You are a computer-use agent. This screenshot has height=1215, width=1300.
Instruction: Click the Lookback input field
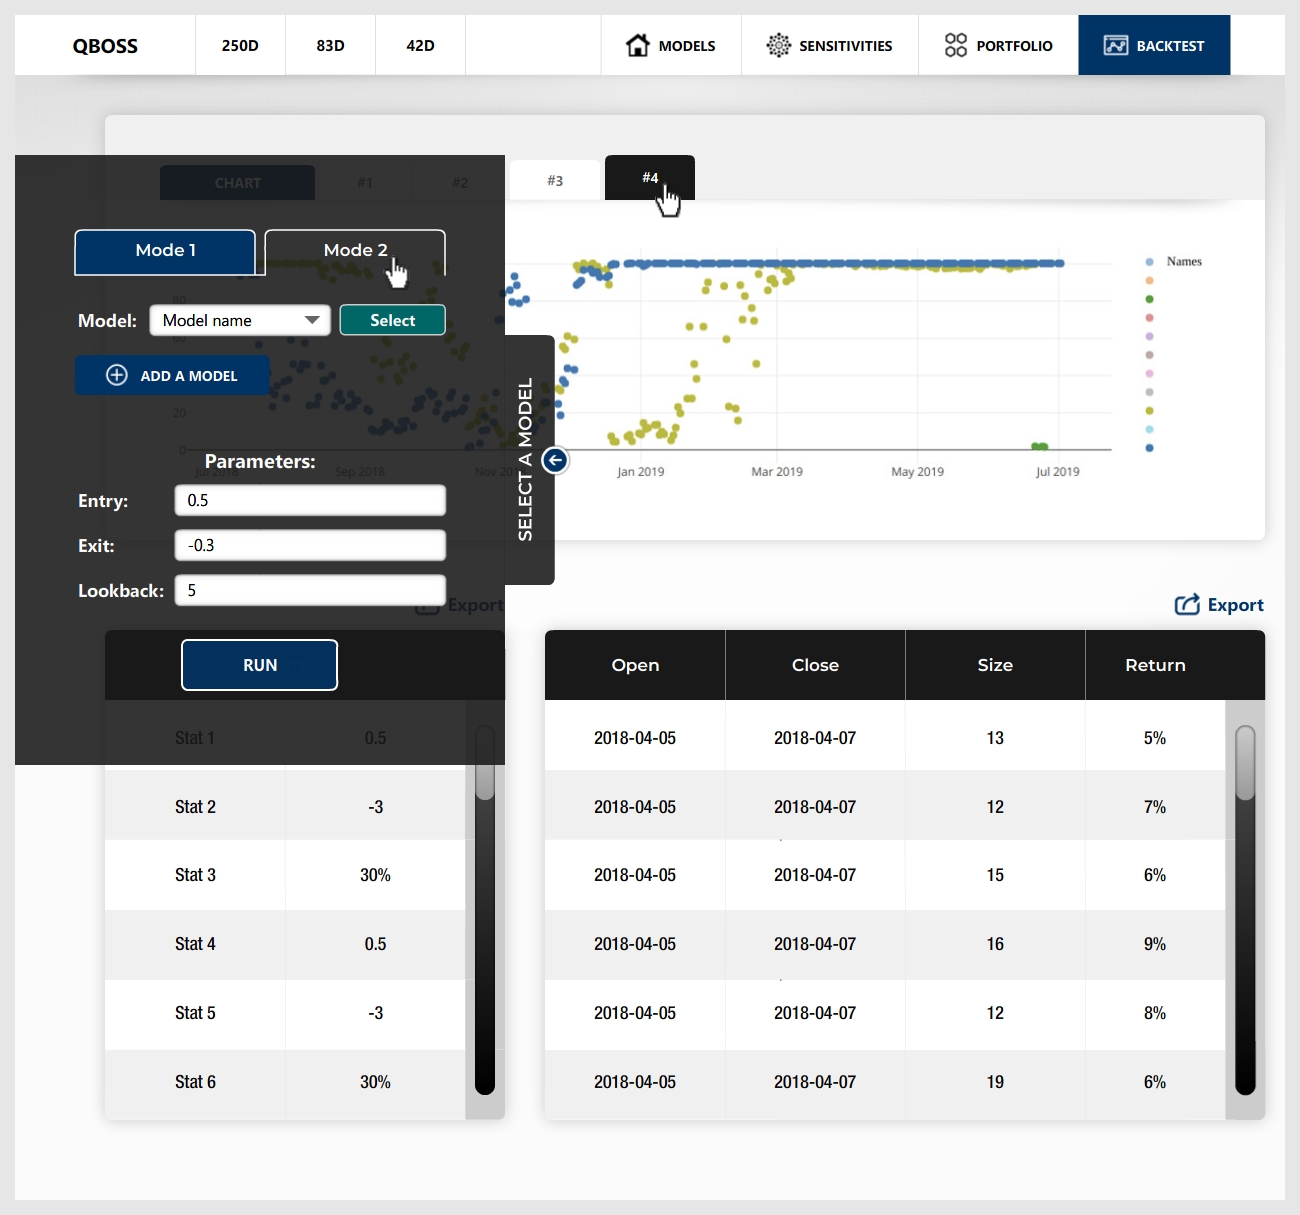(310, 590)
